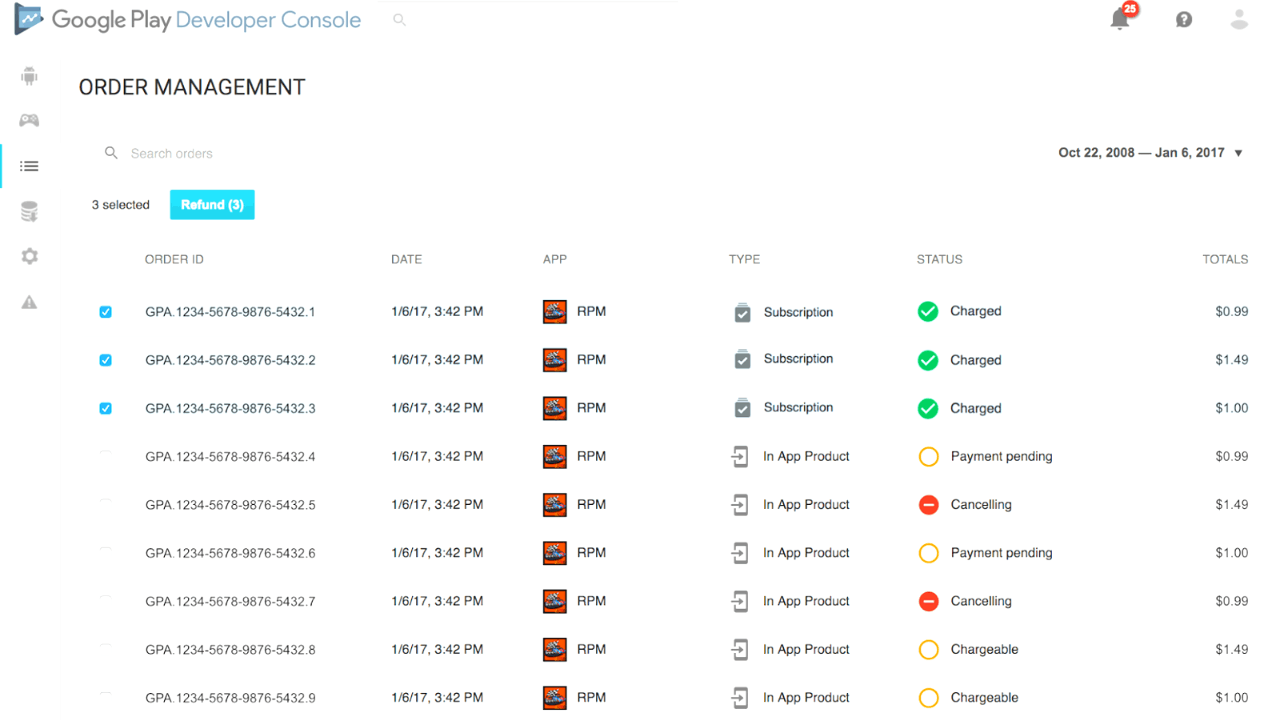
Task: Select the Order management list icon in sidebar
Action: point(29,166)
